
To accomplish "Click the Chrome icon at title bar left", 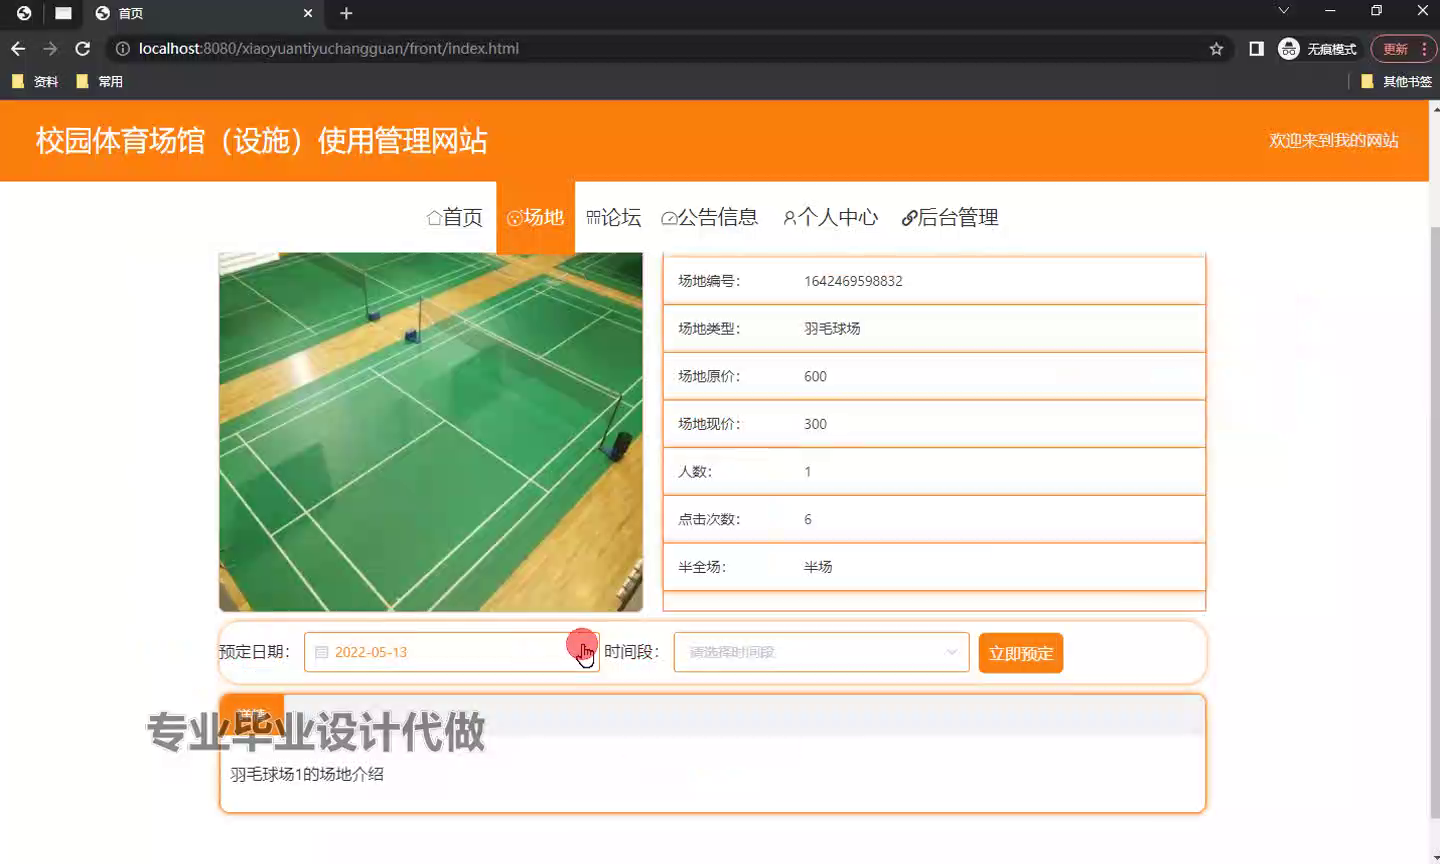I will click(23, 13).
